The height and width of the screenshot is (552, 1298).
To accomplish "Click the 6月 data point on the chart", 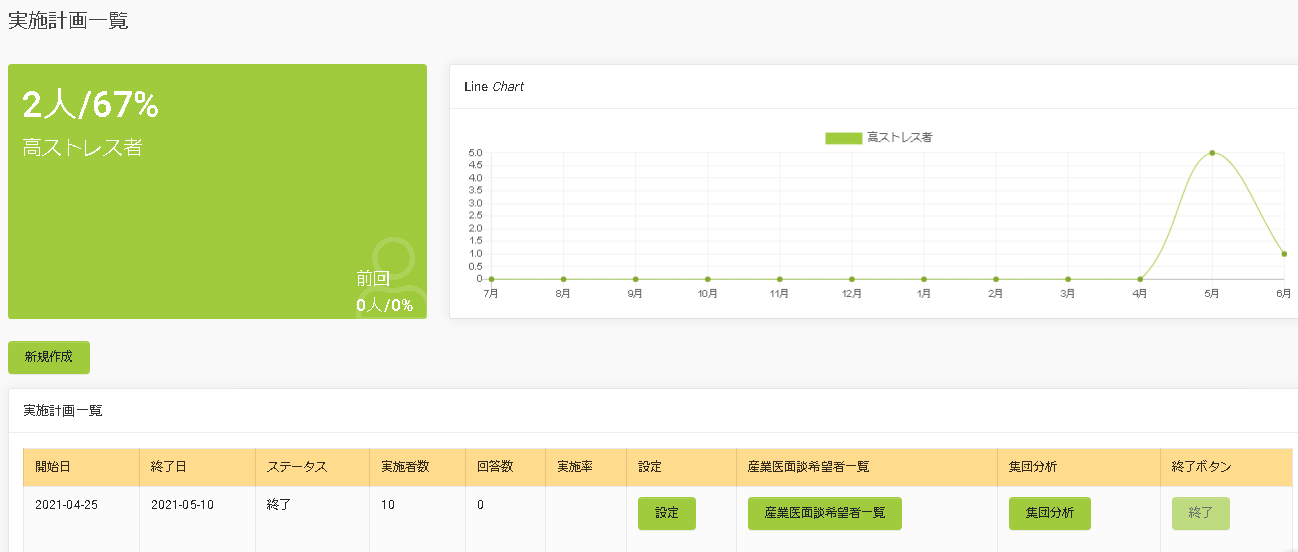I will pyautogui.click(x=1284, y=254).
